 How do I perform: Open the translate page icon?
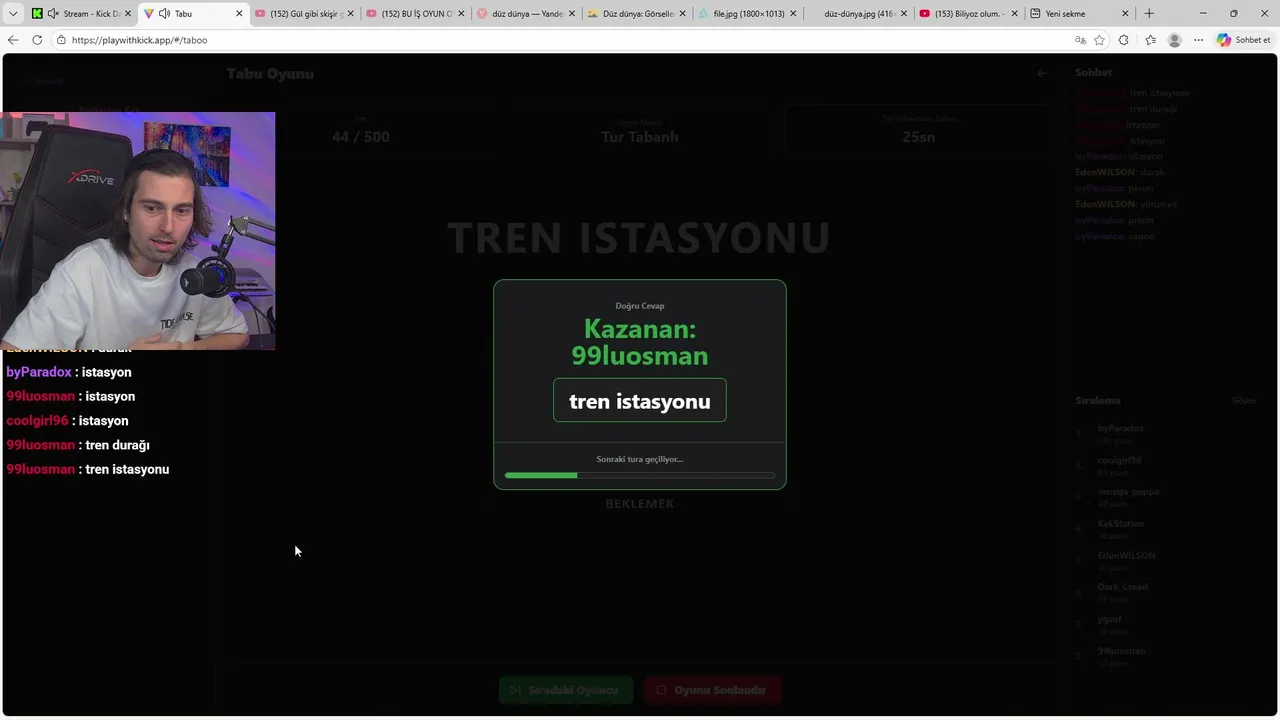(x=1080, y=40)
